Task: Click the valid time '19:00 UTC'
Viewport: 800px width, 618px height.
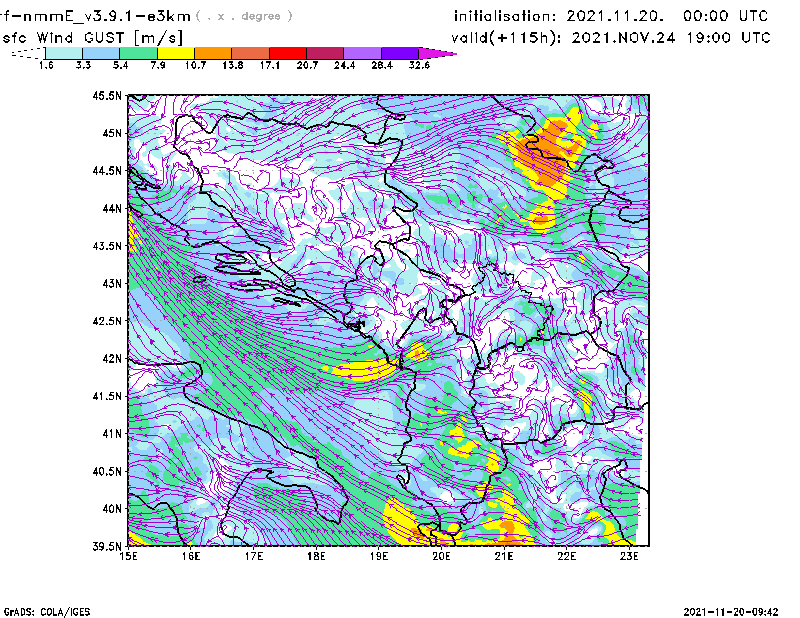Action: tap(729, 38)
